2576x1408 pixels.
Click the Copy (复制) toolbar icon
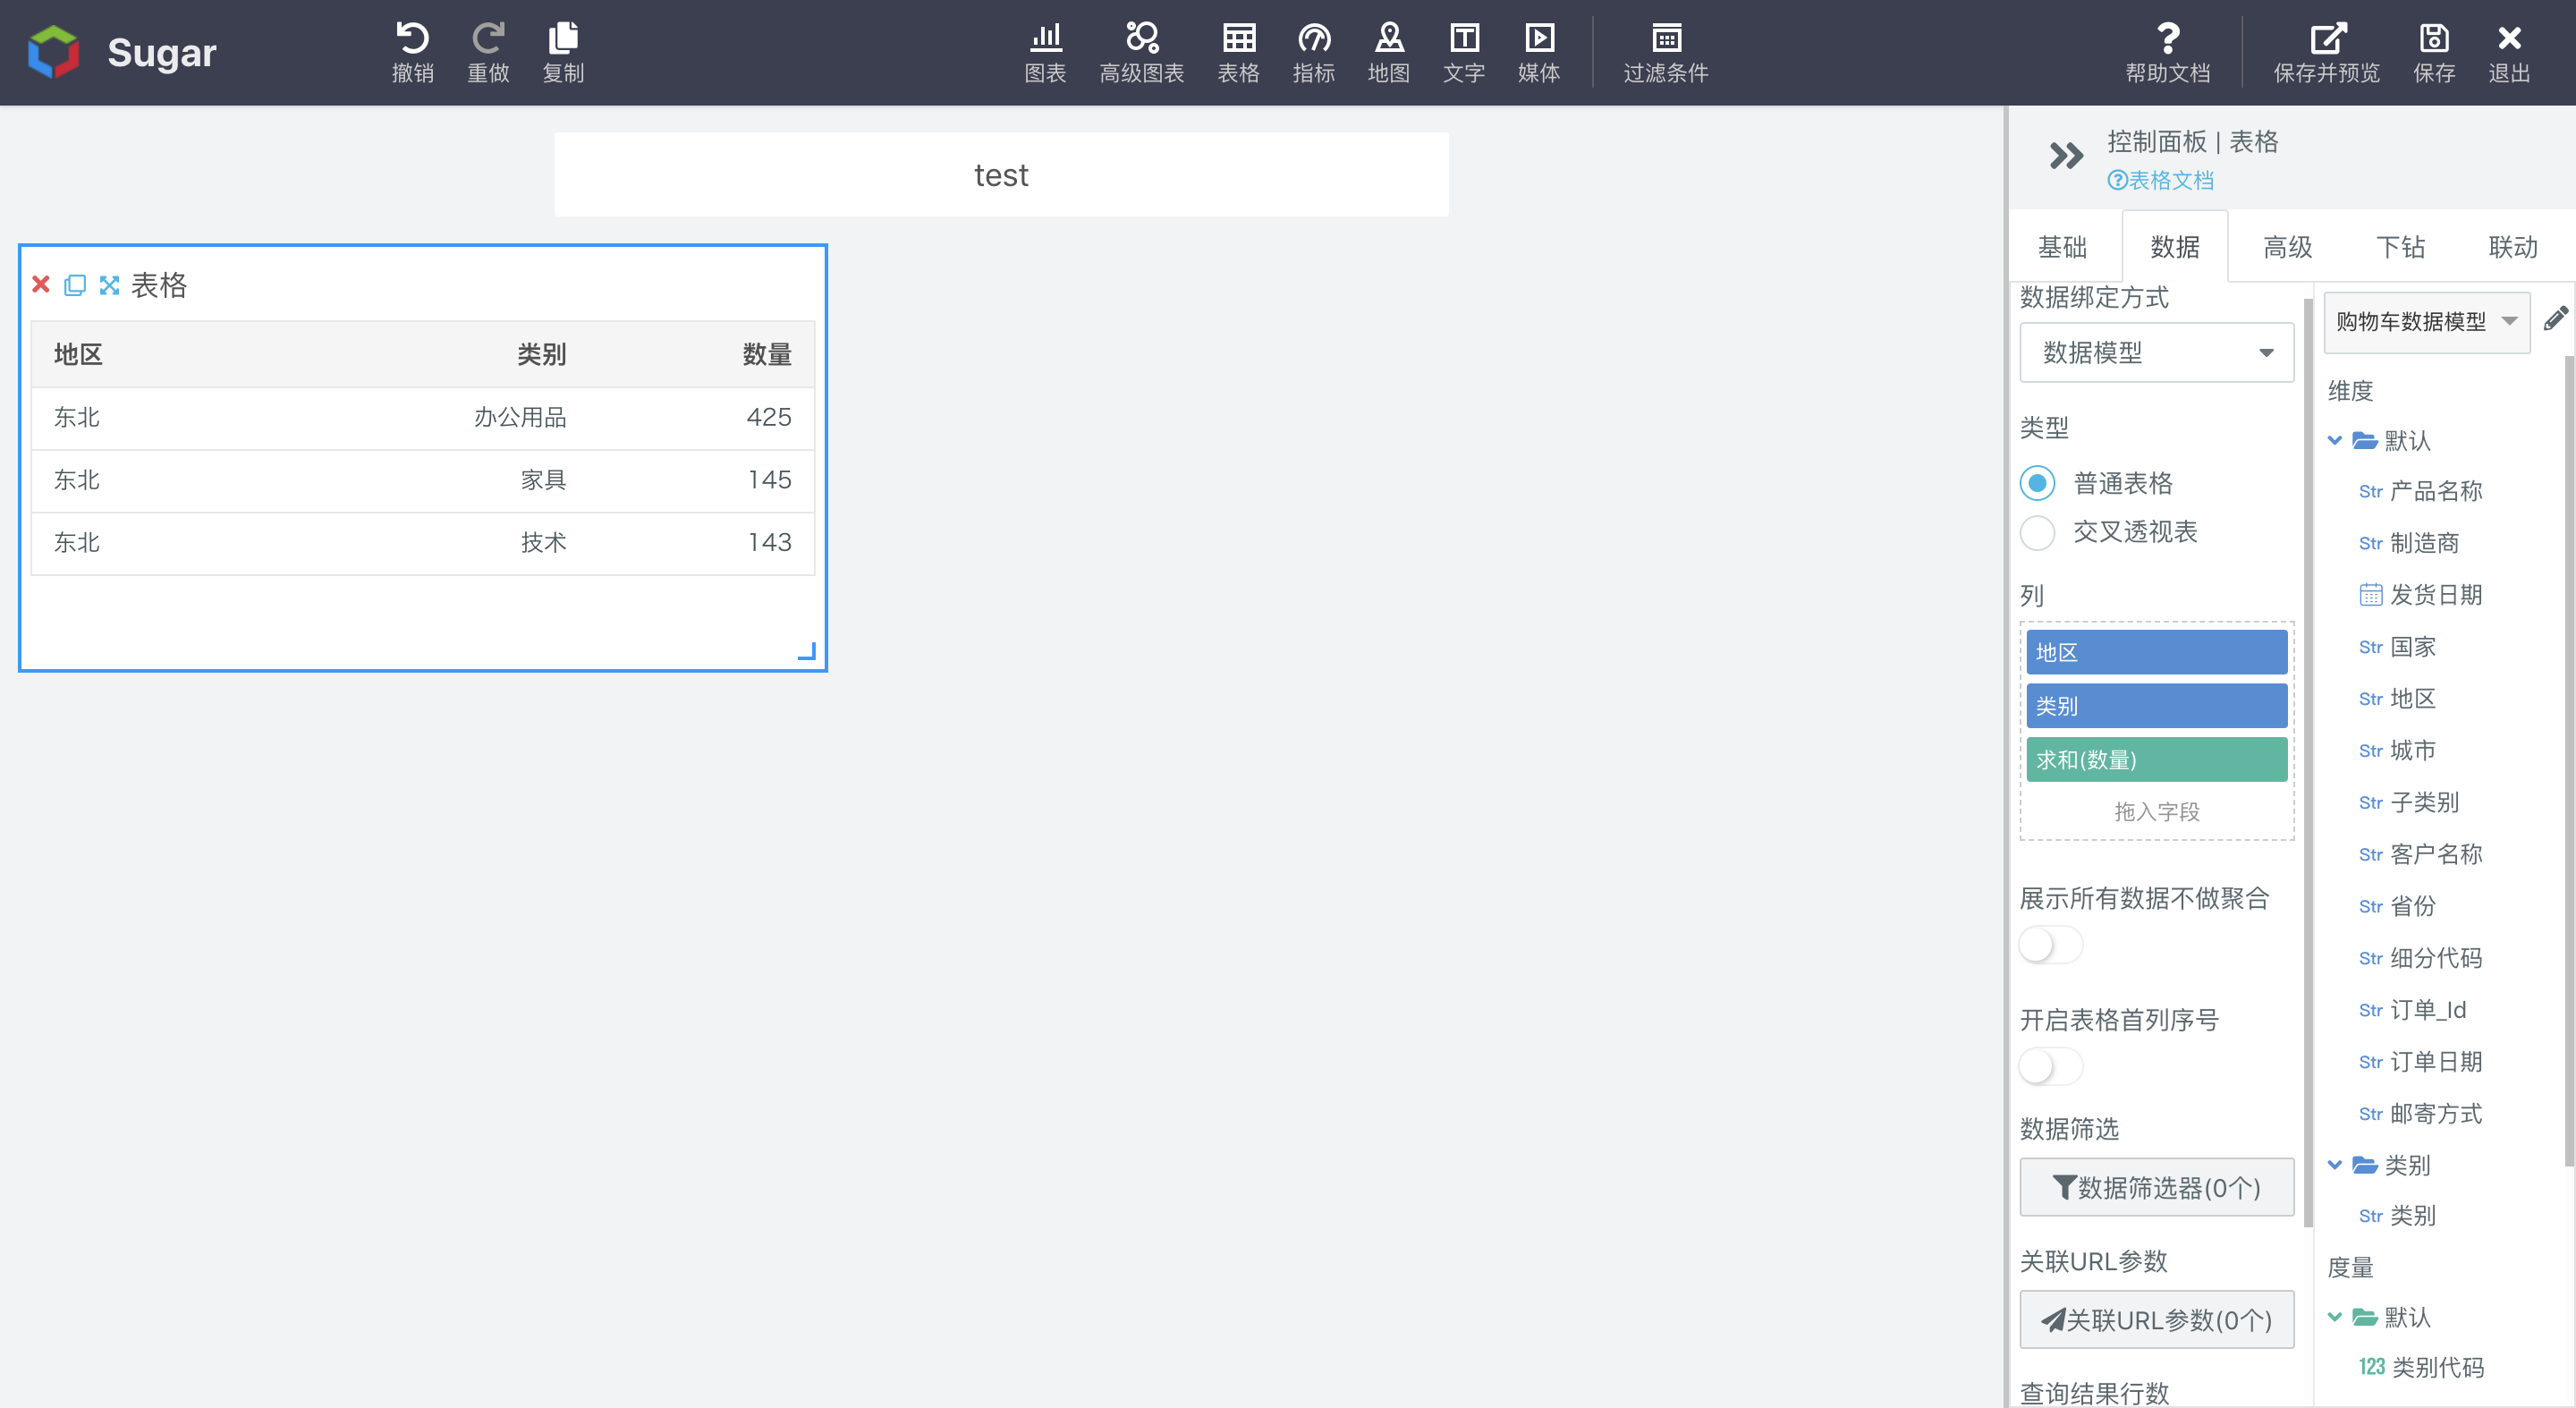[x=563, y=38]
